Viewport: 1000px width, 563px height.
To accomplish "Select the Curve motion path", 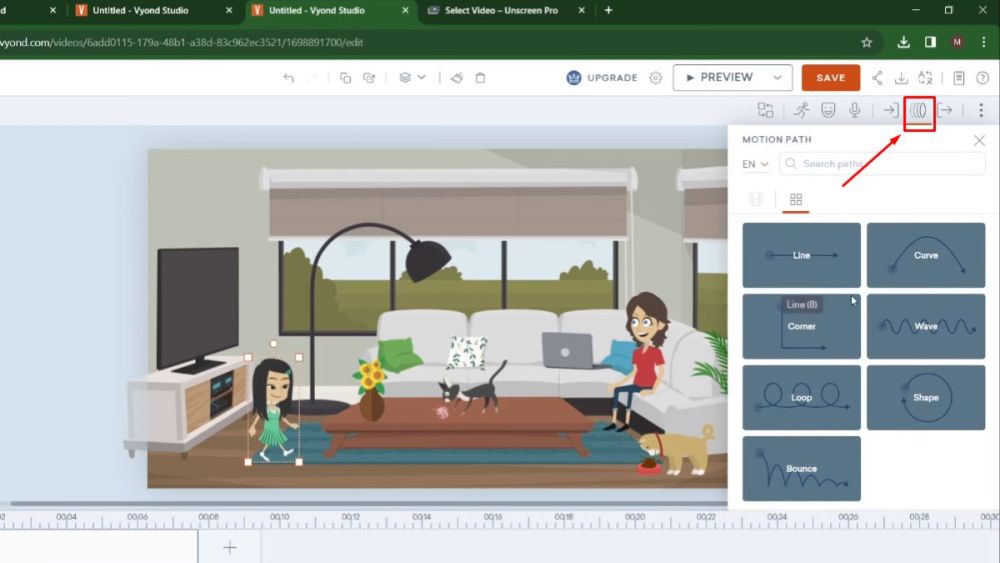I will (925, 255).
